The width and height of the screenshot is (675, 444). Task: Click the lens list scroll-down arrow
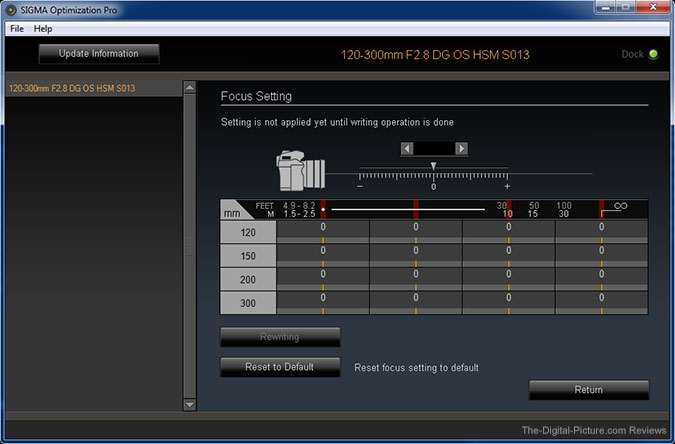click(189, 404)
